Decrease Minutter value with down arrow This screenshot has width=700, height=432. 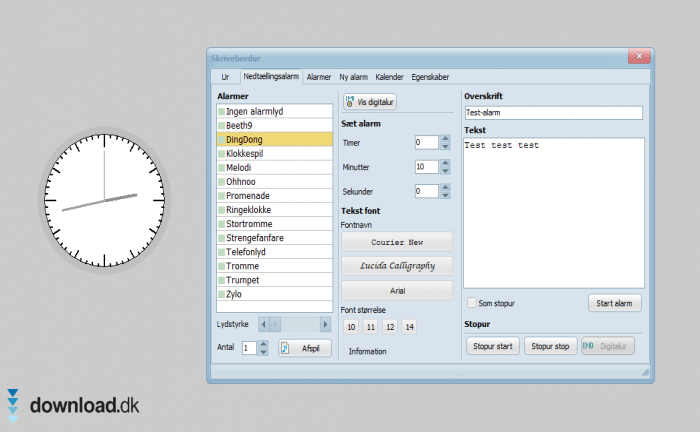click(x=444, y=171)
